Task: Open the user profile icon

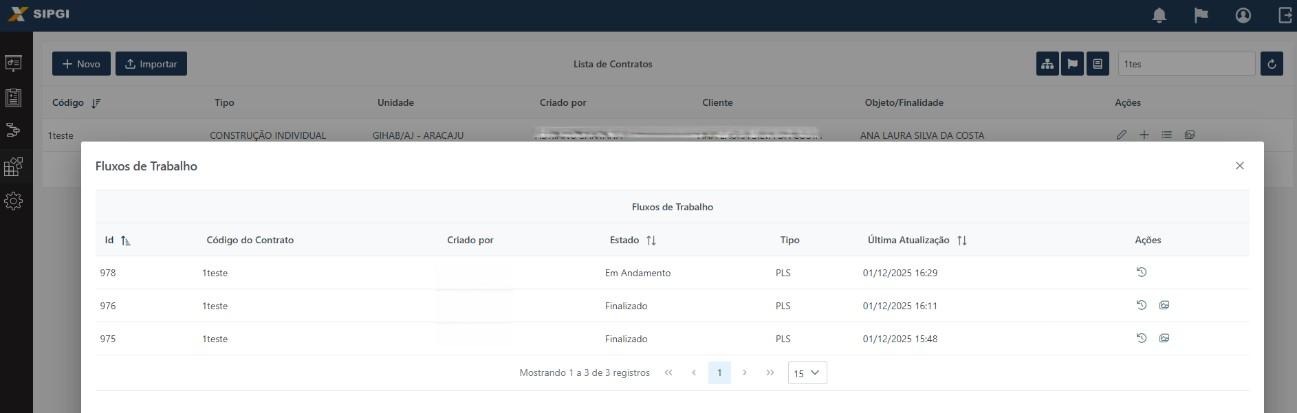Action: click(x=1243, y=15)
